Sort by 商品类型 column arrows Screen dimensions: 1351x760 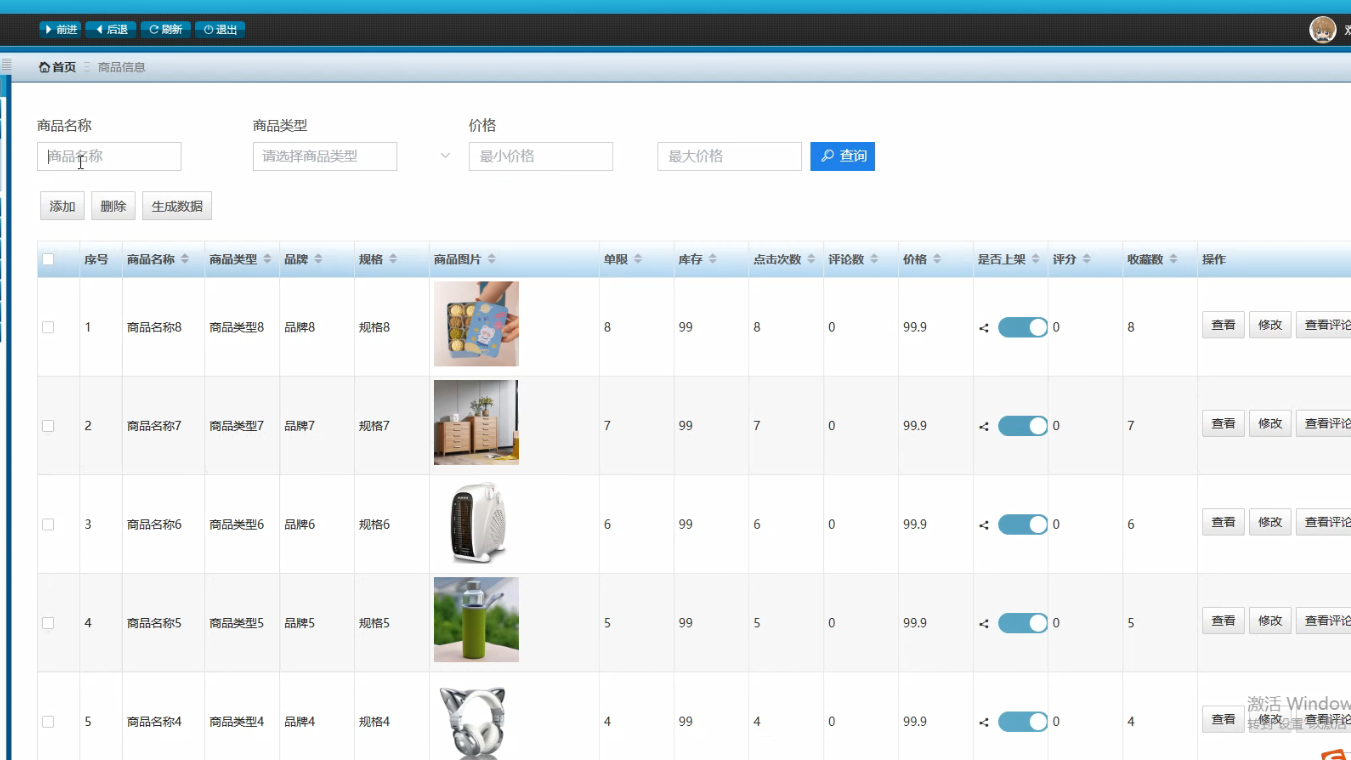pyautogui.click(x=267, y=259)
